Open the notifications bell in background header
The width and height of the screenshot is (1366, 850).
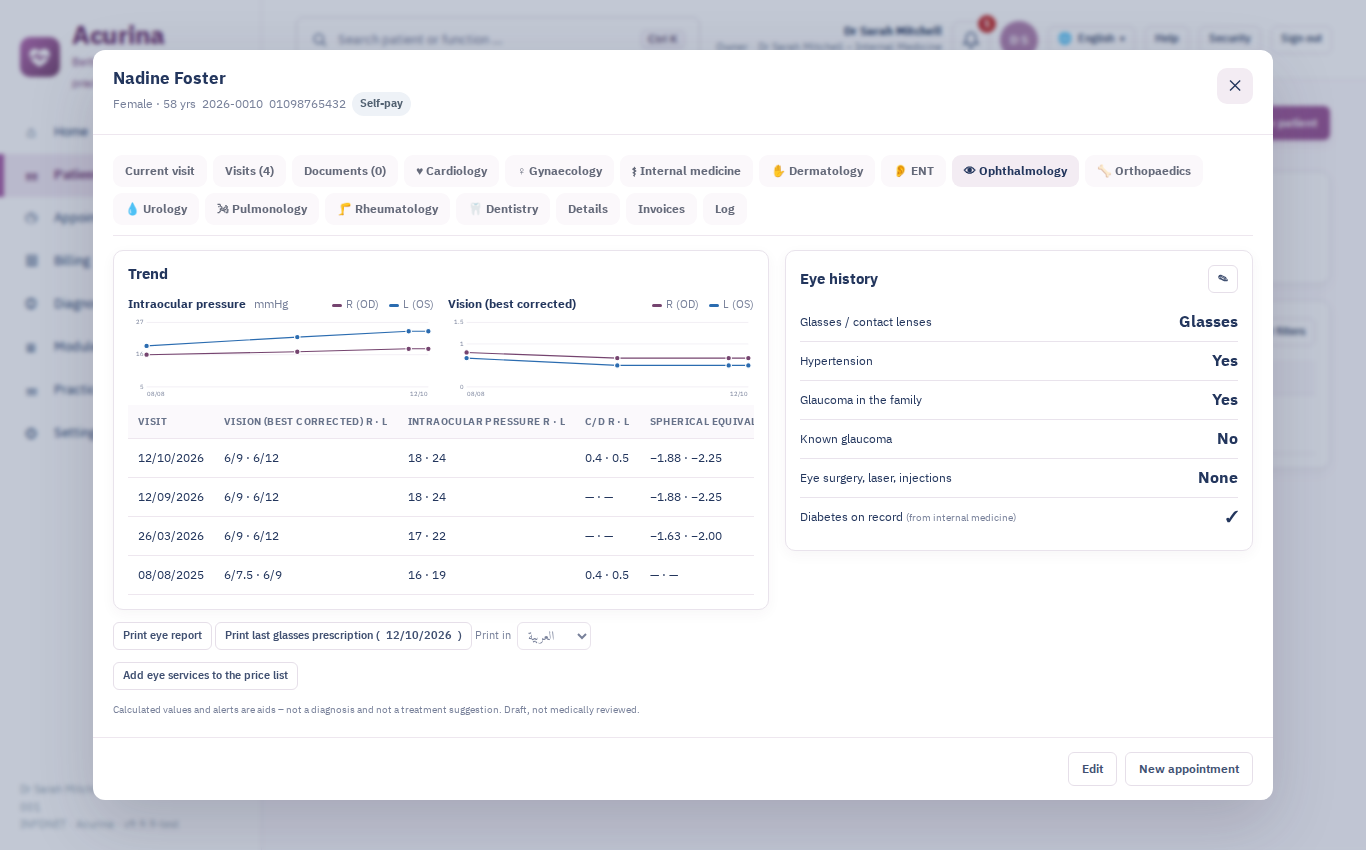click(x=970, y=39)
